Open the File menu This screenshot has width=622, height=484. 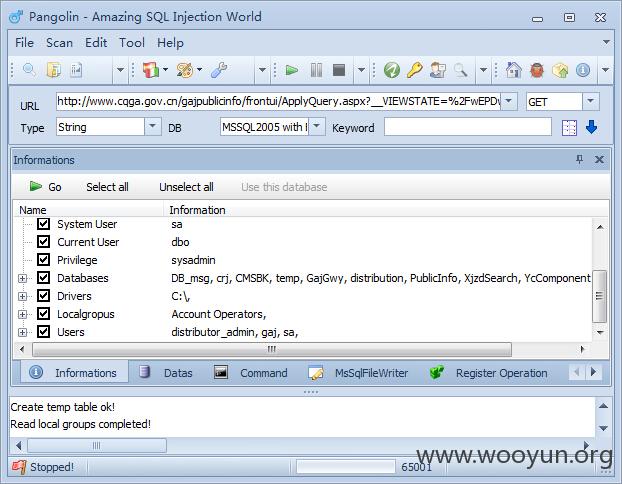tap(24, 42)
